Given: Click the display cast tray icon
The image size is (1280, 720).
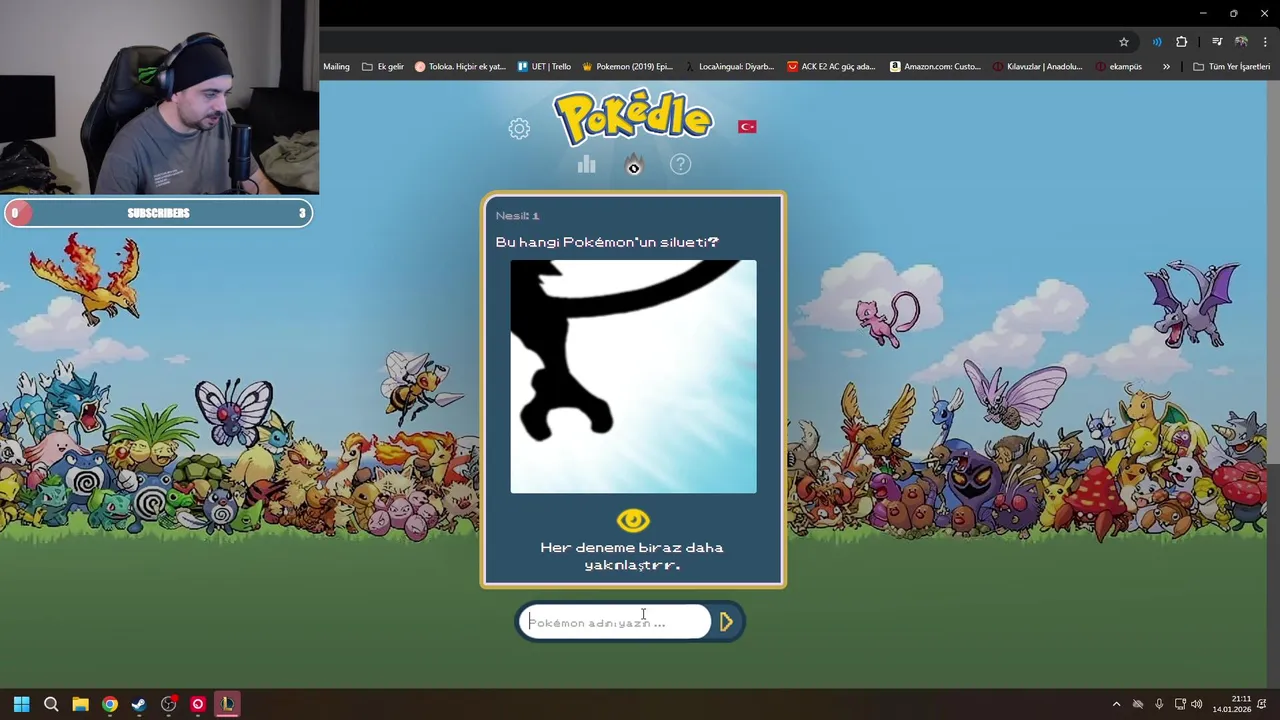Looking at the screenshot, I should tap(1180, 704).
